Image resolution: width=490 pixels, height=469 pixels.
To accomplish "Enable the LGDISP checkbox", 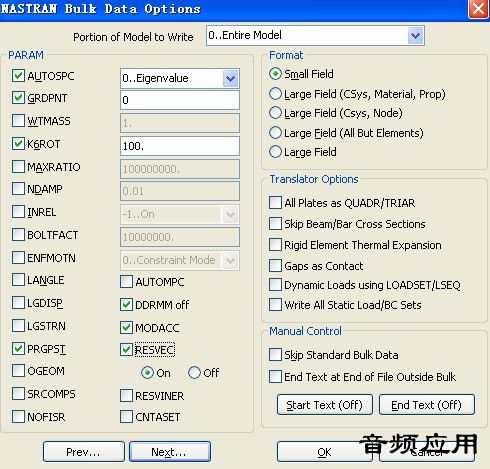I will (18, 303).
